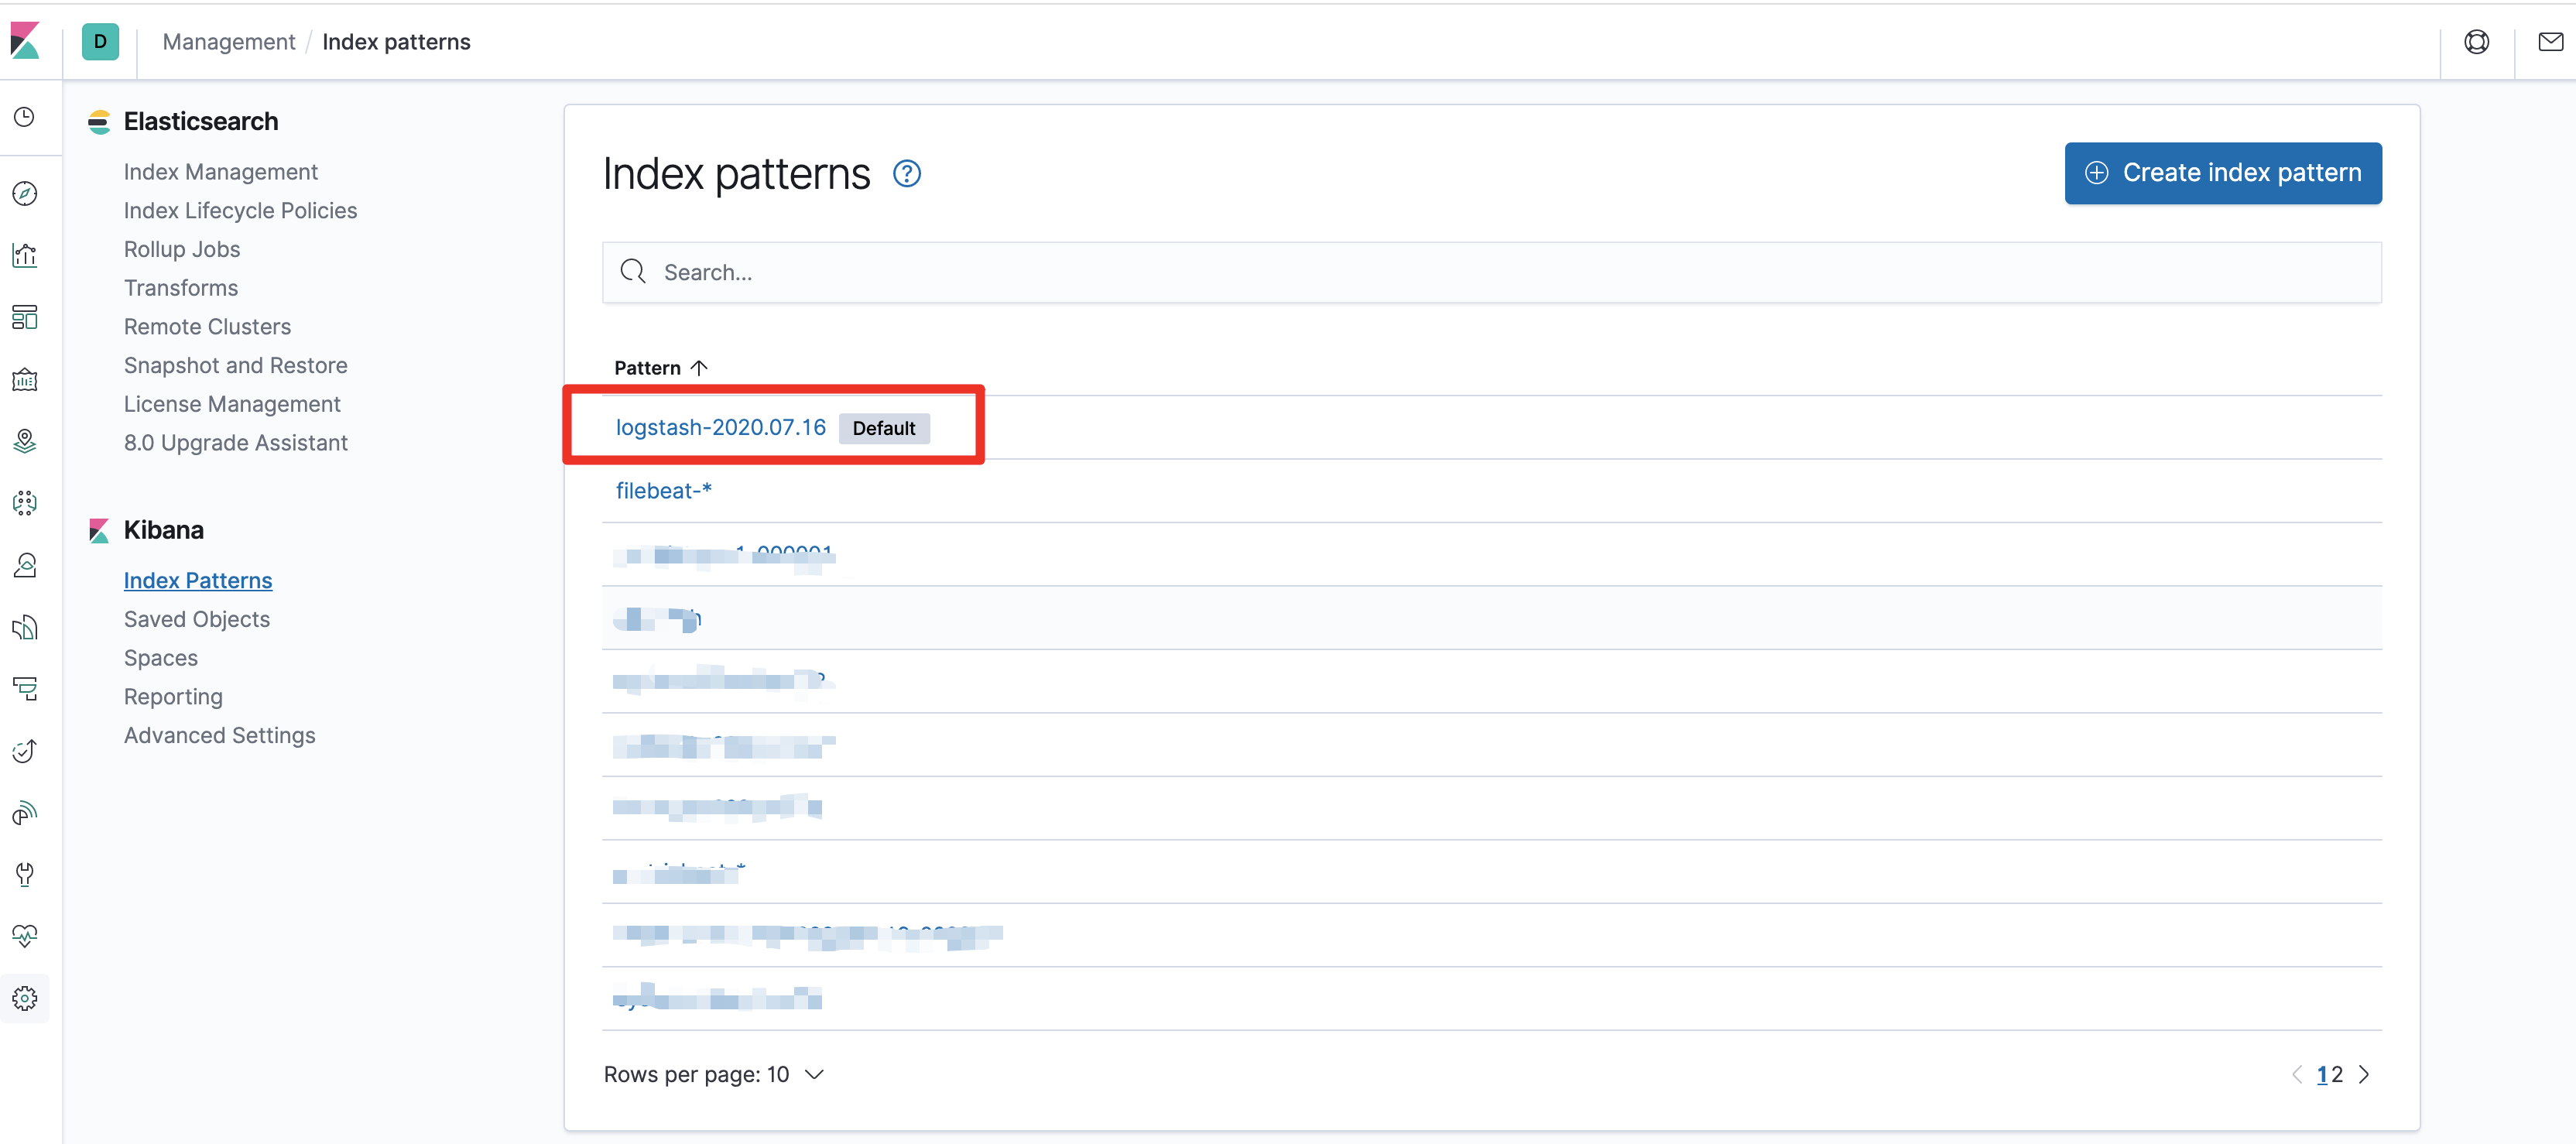Go to page 1 of patterns
This screenshot has width=2576, height=1144.
coord(2322,1074)
